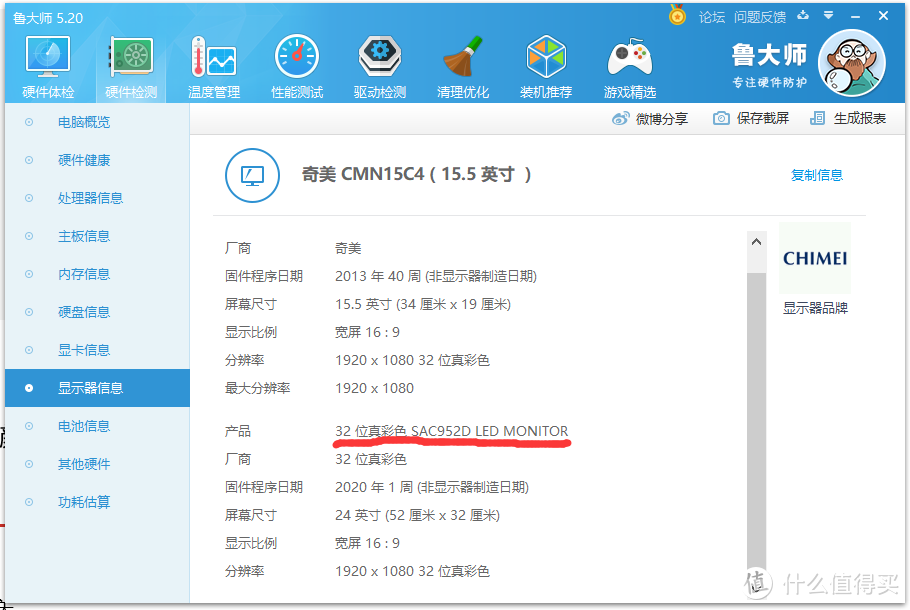Viewport: 910px width, 610px height.
Task: Click the Weibo share icon
Action: click(x=620, y=118)
